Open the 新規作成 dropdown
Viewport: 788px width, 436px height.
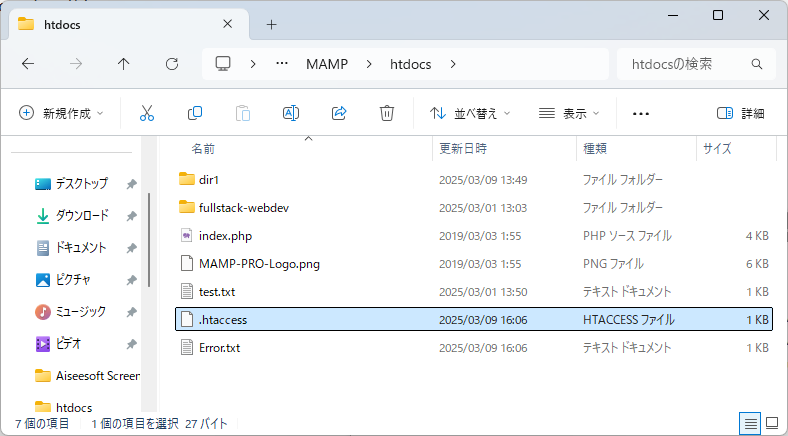pos(61,114)
